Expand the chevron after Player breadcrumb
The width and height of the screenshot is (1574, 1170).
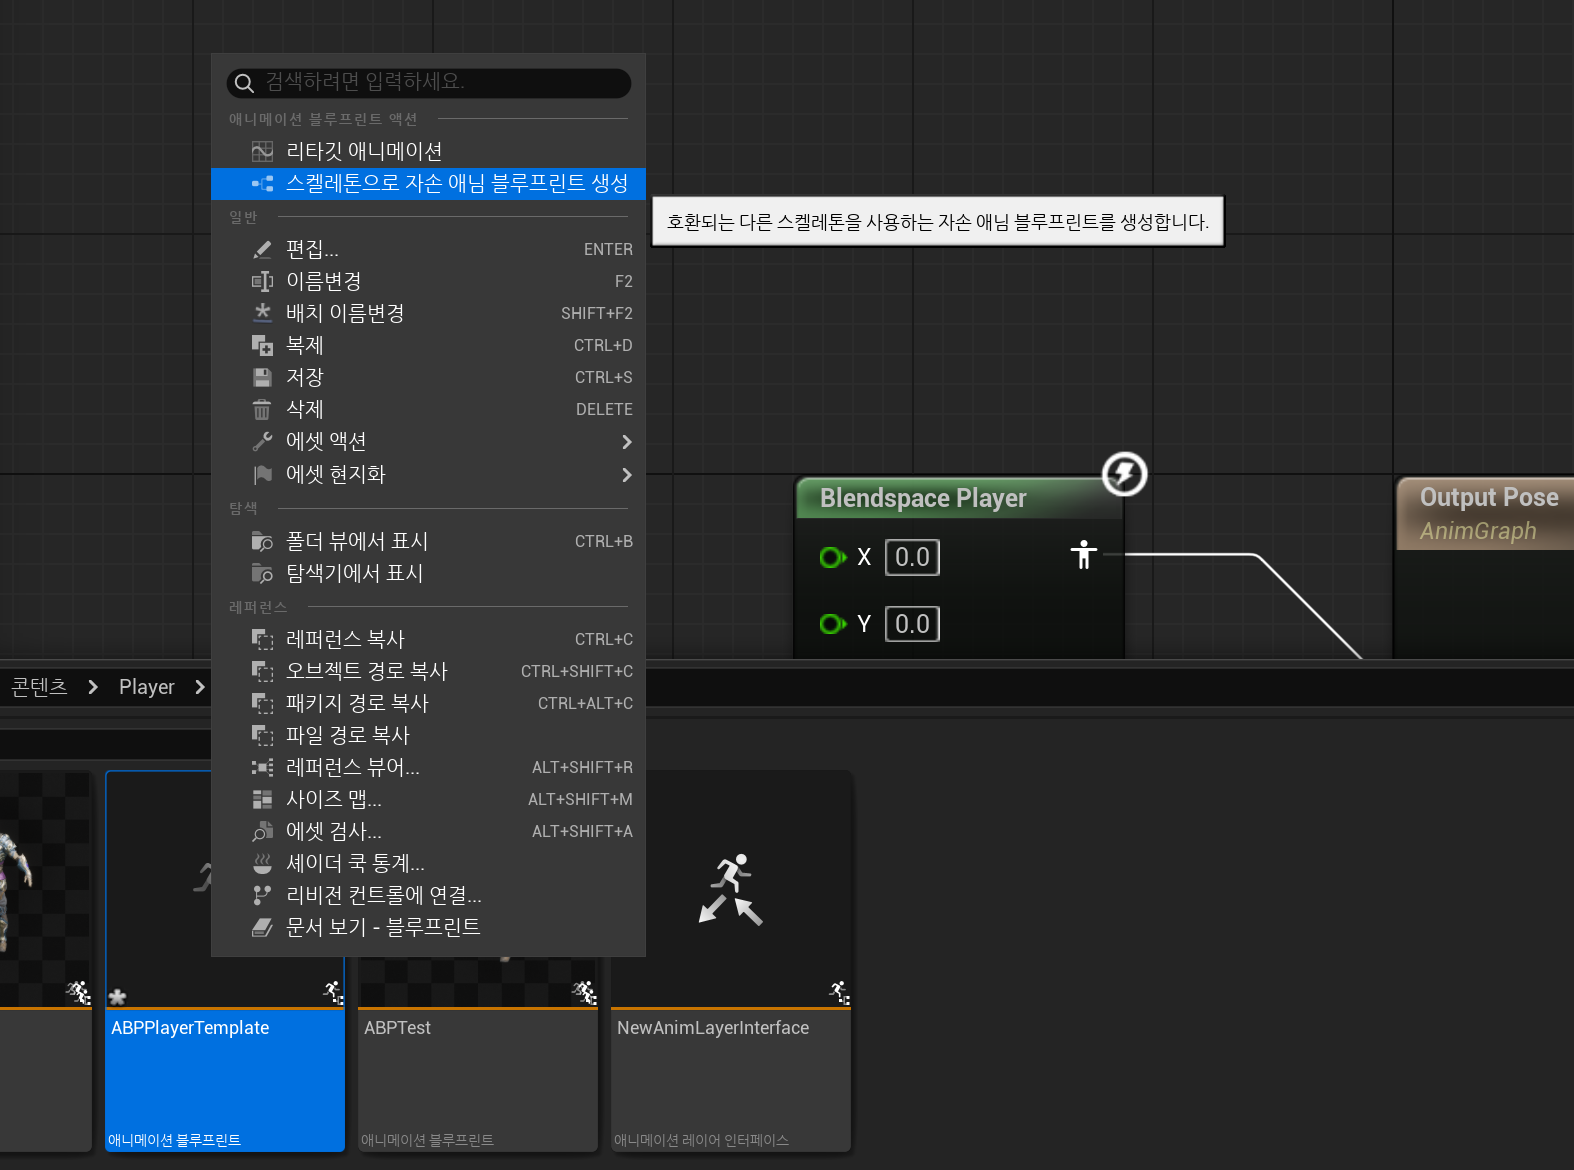tap(200, 687)
